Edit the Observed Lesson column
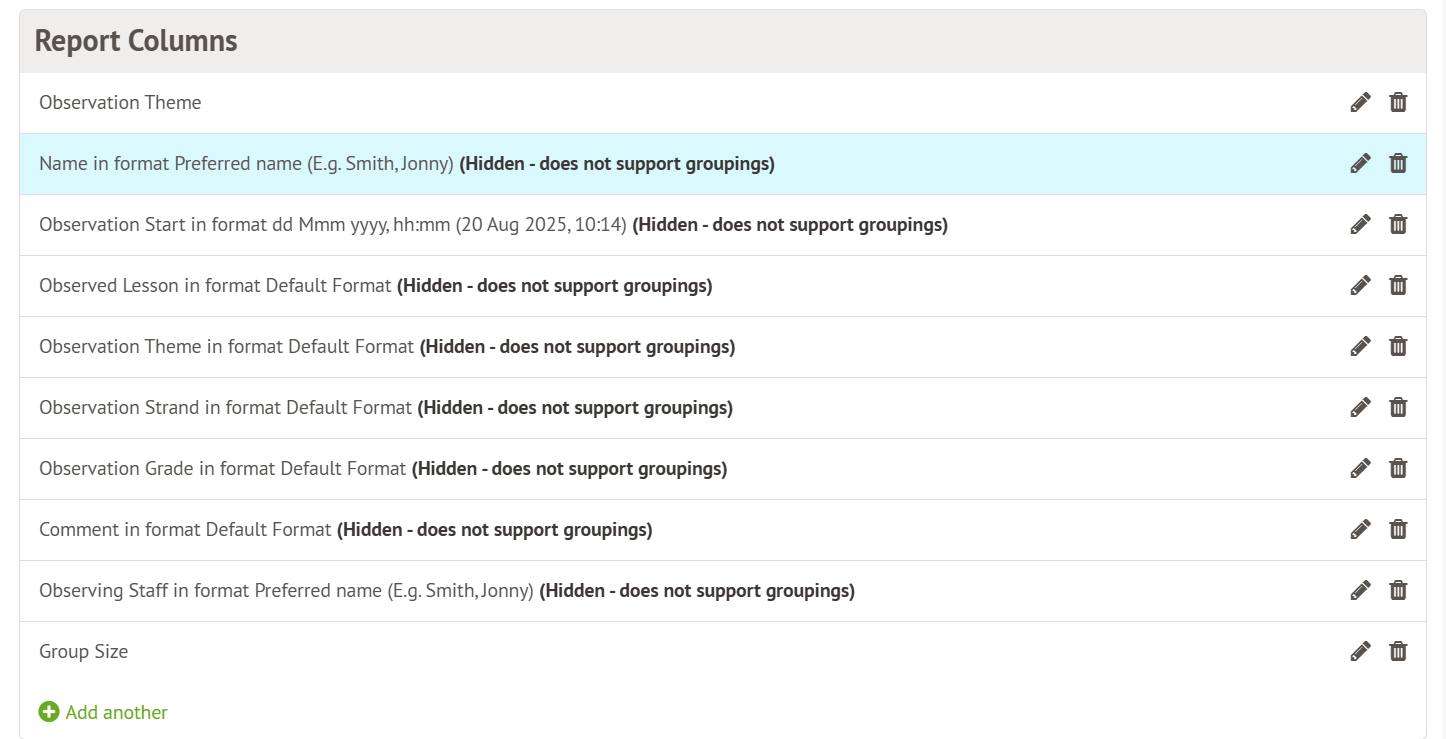This screenshot has width=1446, height=739. coord(1360,285)
